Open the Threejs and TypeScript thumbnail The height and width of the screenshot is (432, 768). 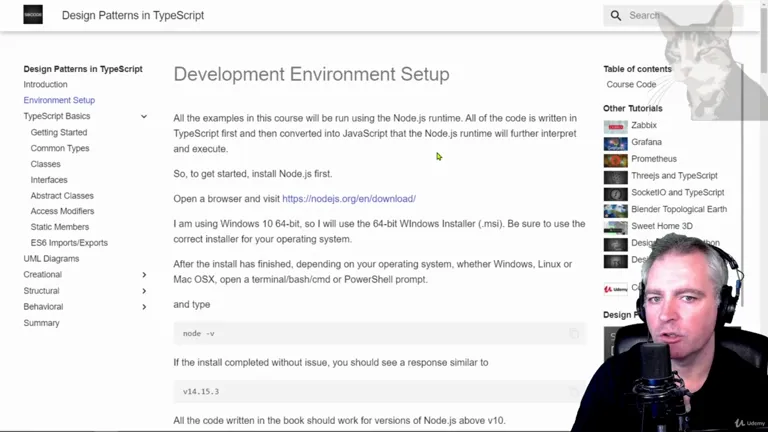[615, 177]
